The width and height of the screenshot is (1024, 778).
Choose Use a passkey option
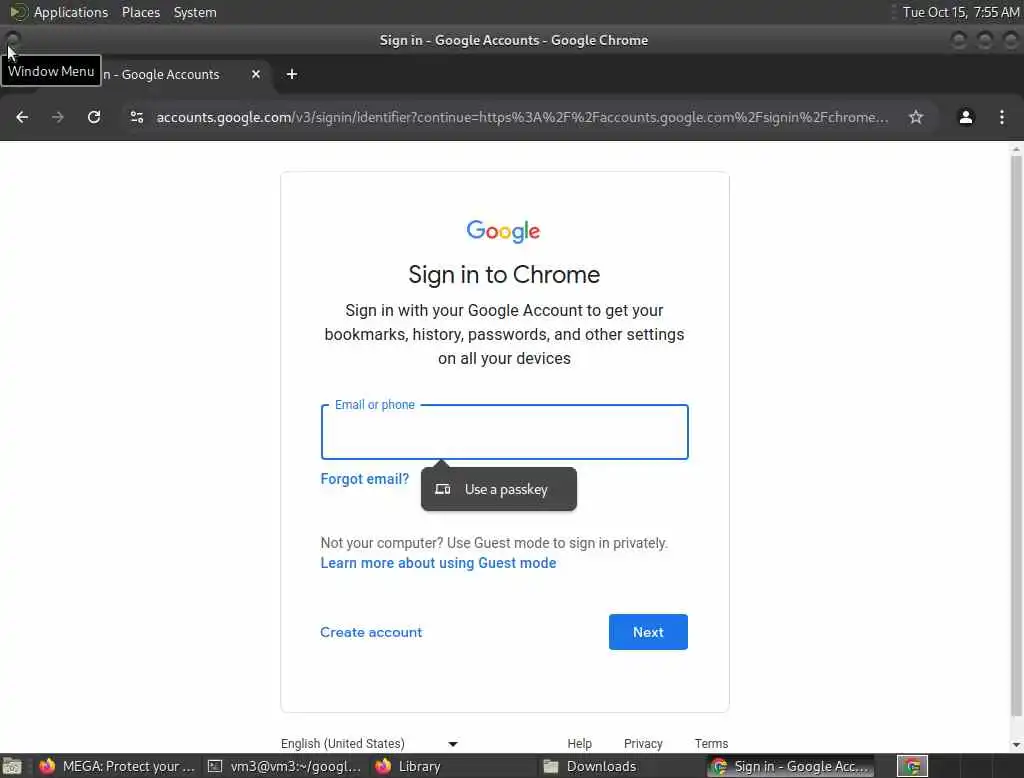click(x=499, y=489)
